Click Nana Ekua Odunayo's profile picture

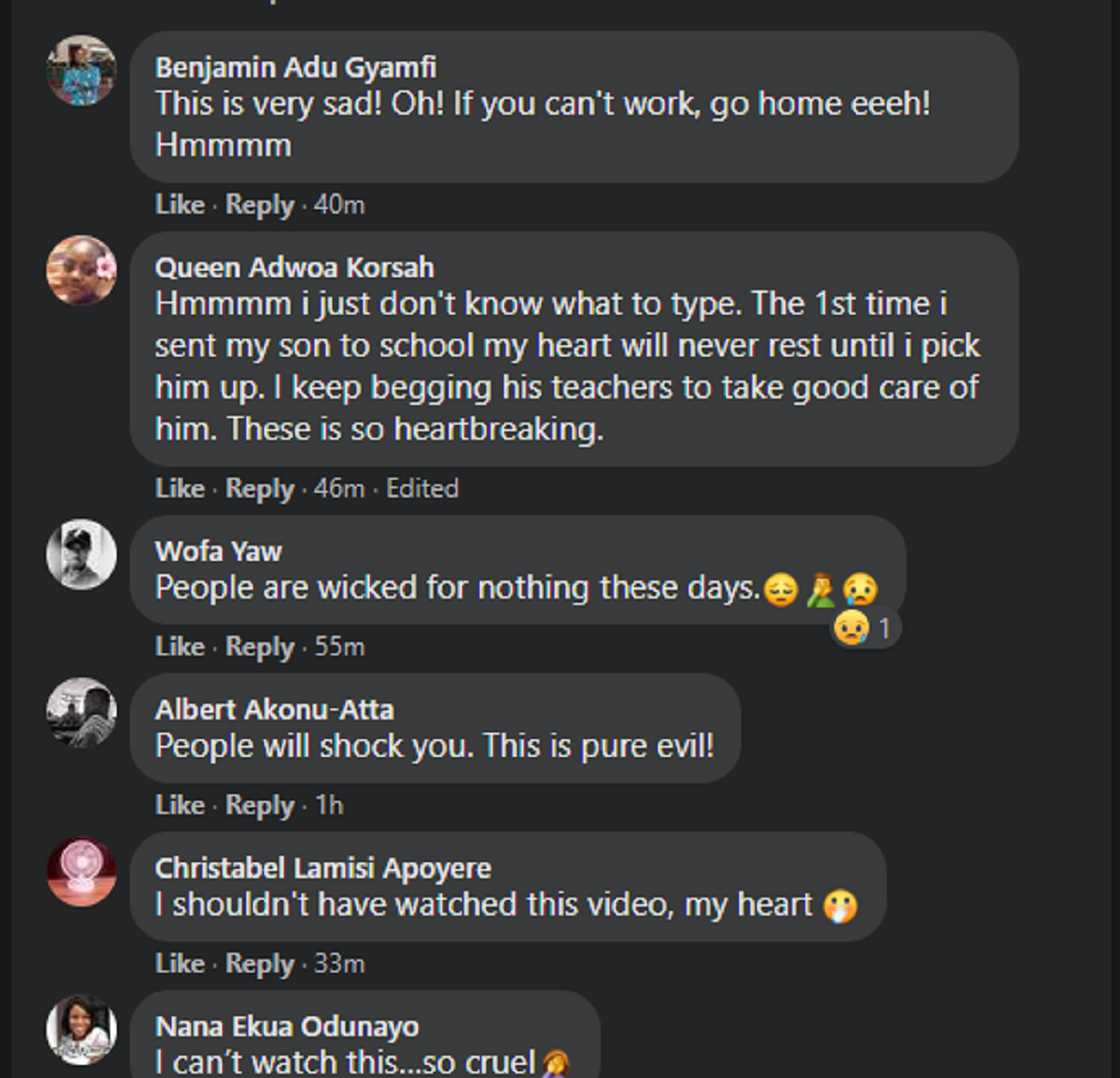(x=81, y=1029)
